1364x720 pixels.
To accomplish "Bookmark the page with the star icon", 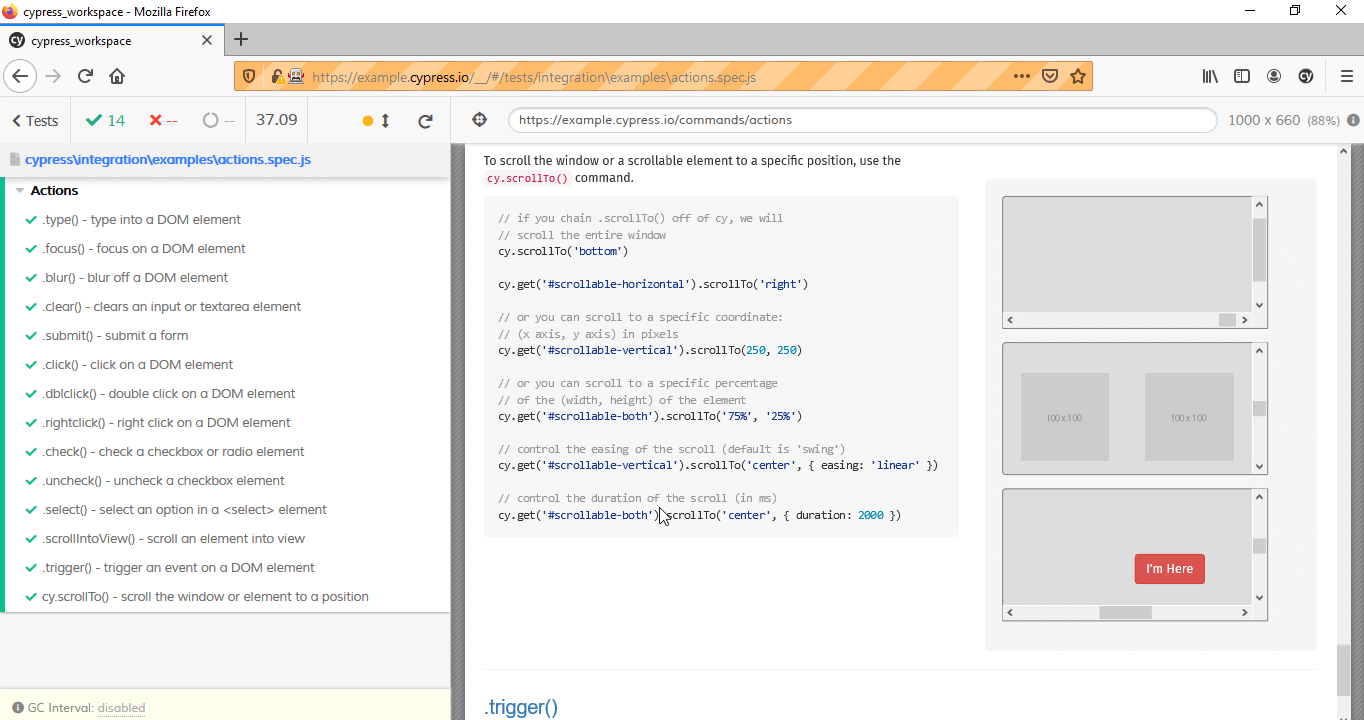I will [1078, 76].
